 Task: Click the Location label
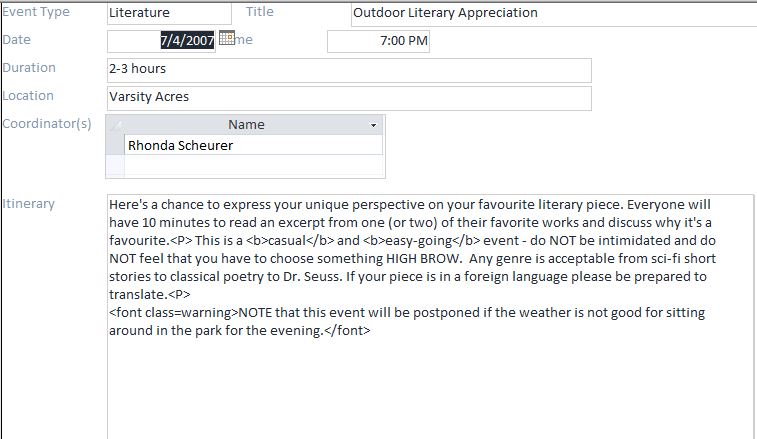(x=29, y=96)
